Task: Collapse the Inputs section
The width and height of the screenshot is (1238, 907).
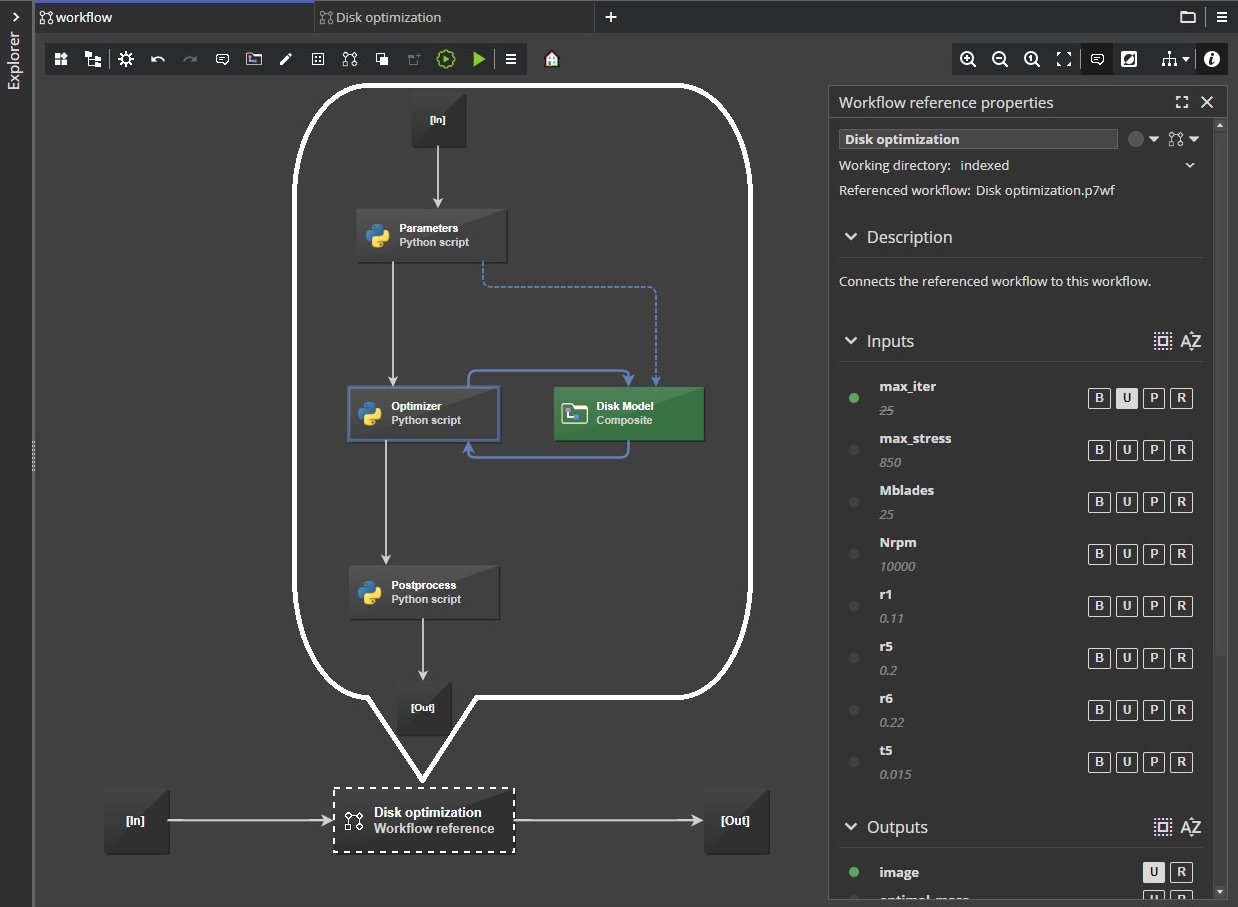Action: pos(851,341)
